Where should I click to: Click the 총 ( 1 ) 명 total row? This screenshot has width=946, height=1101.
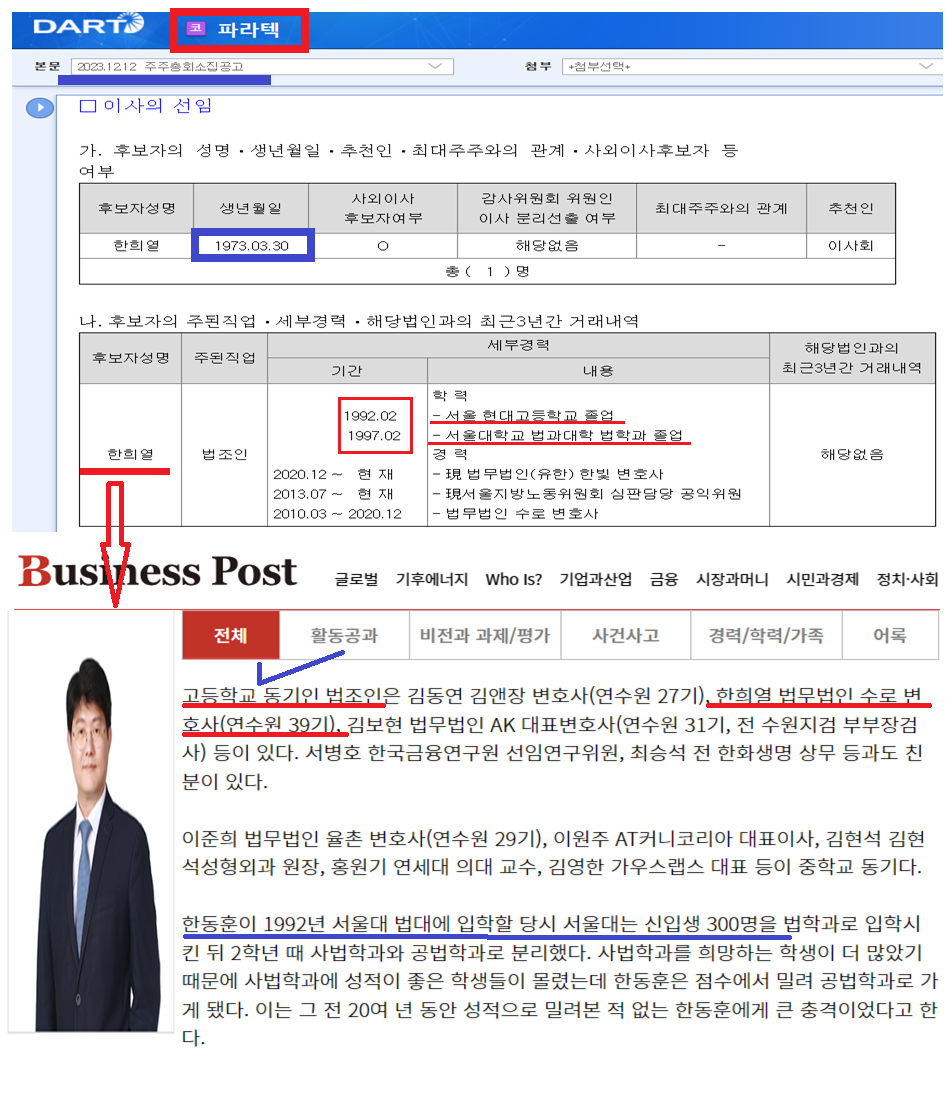(x=487, y=271)
